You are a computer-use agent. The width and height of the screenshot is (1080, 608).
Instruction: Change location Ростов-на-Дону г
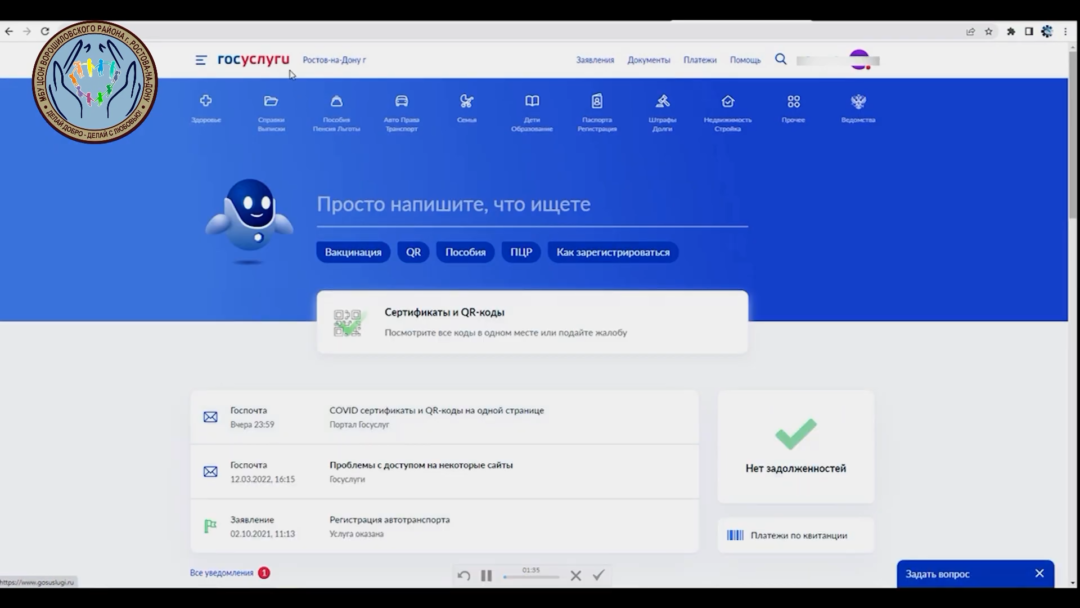[x=334, y=60]
